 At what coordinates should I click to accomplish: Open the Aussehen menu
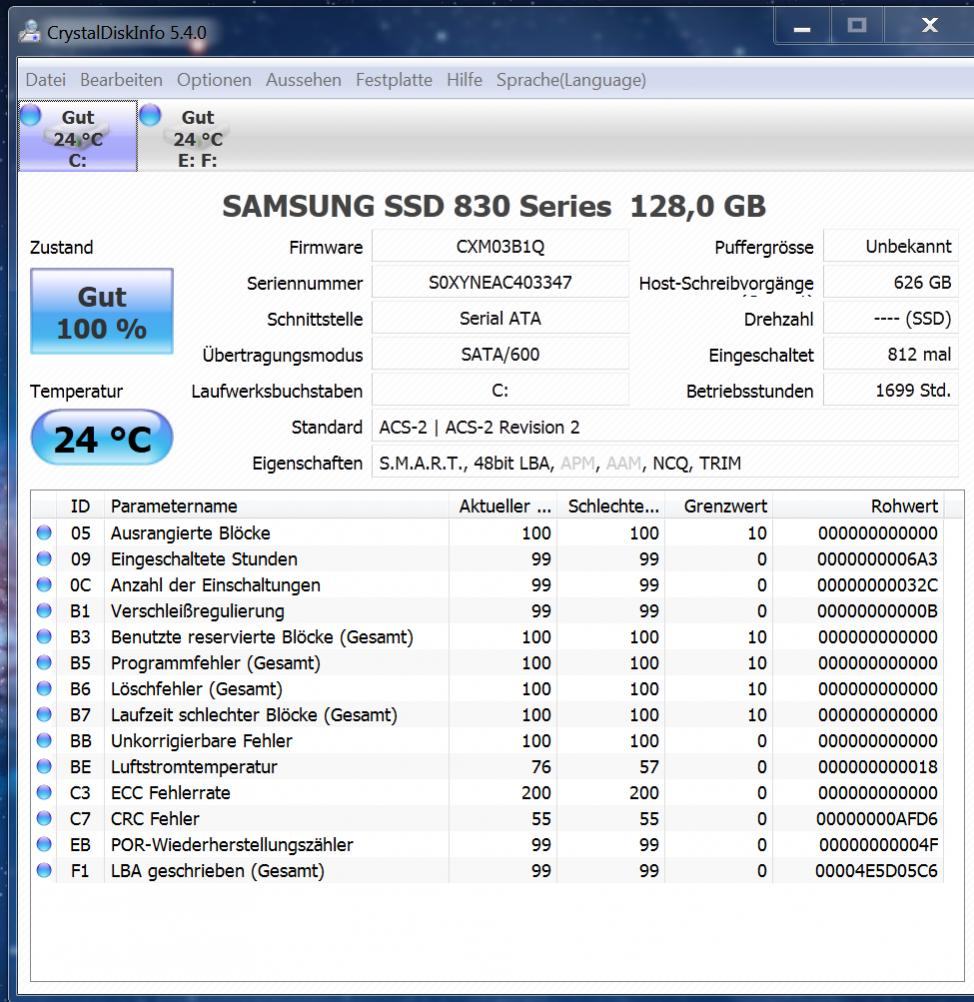pos(304,80)
